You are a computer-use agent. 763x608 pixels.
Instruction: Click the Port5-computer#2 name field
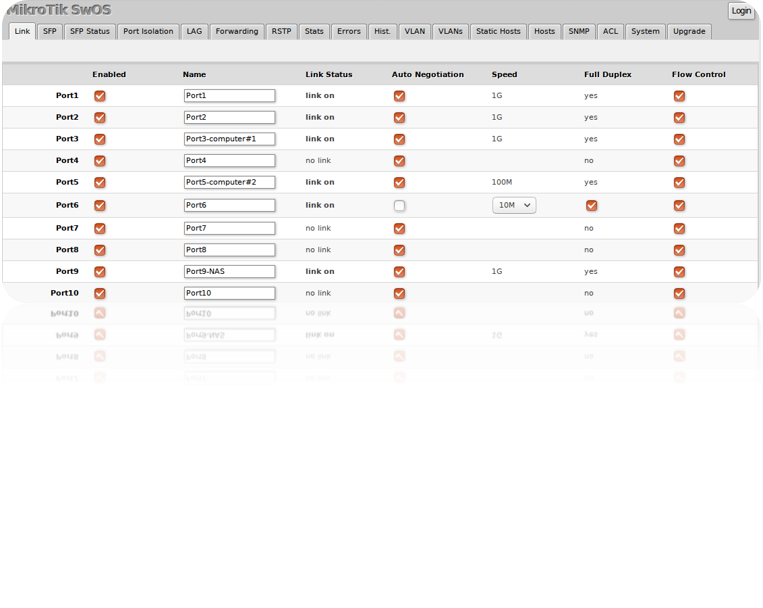point(229,183)
